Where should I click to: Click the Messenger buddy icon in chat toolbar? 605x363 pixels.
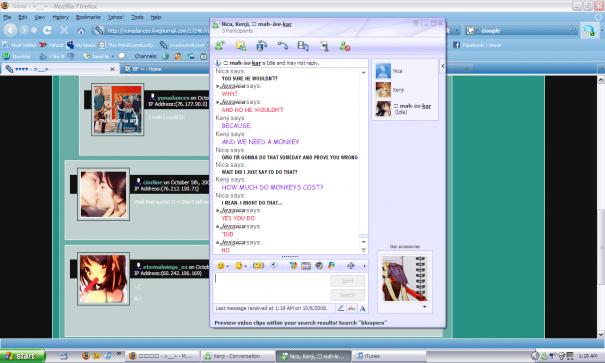tap(331, 265)
